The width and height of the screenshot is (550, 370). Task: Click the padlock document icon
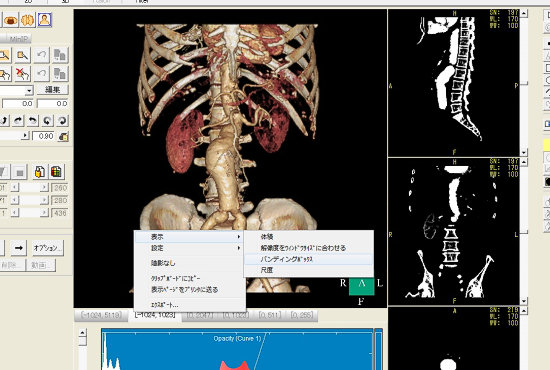(40, 171)
